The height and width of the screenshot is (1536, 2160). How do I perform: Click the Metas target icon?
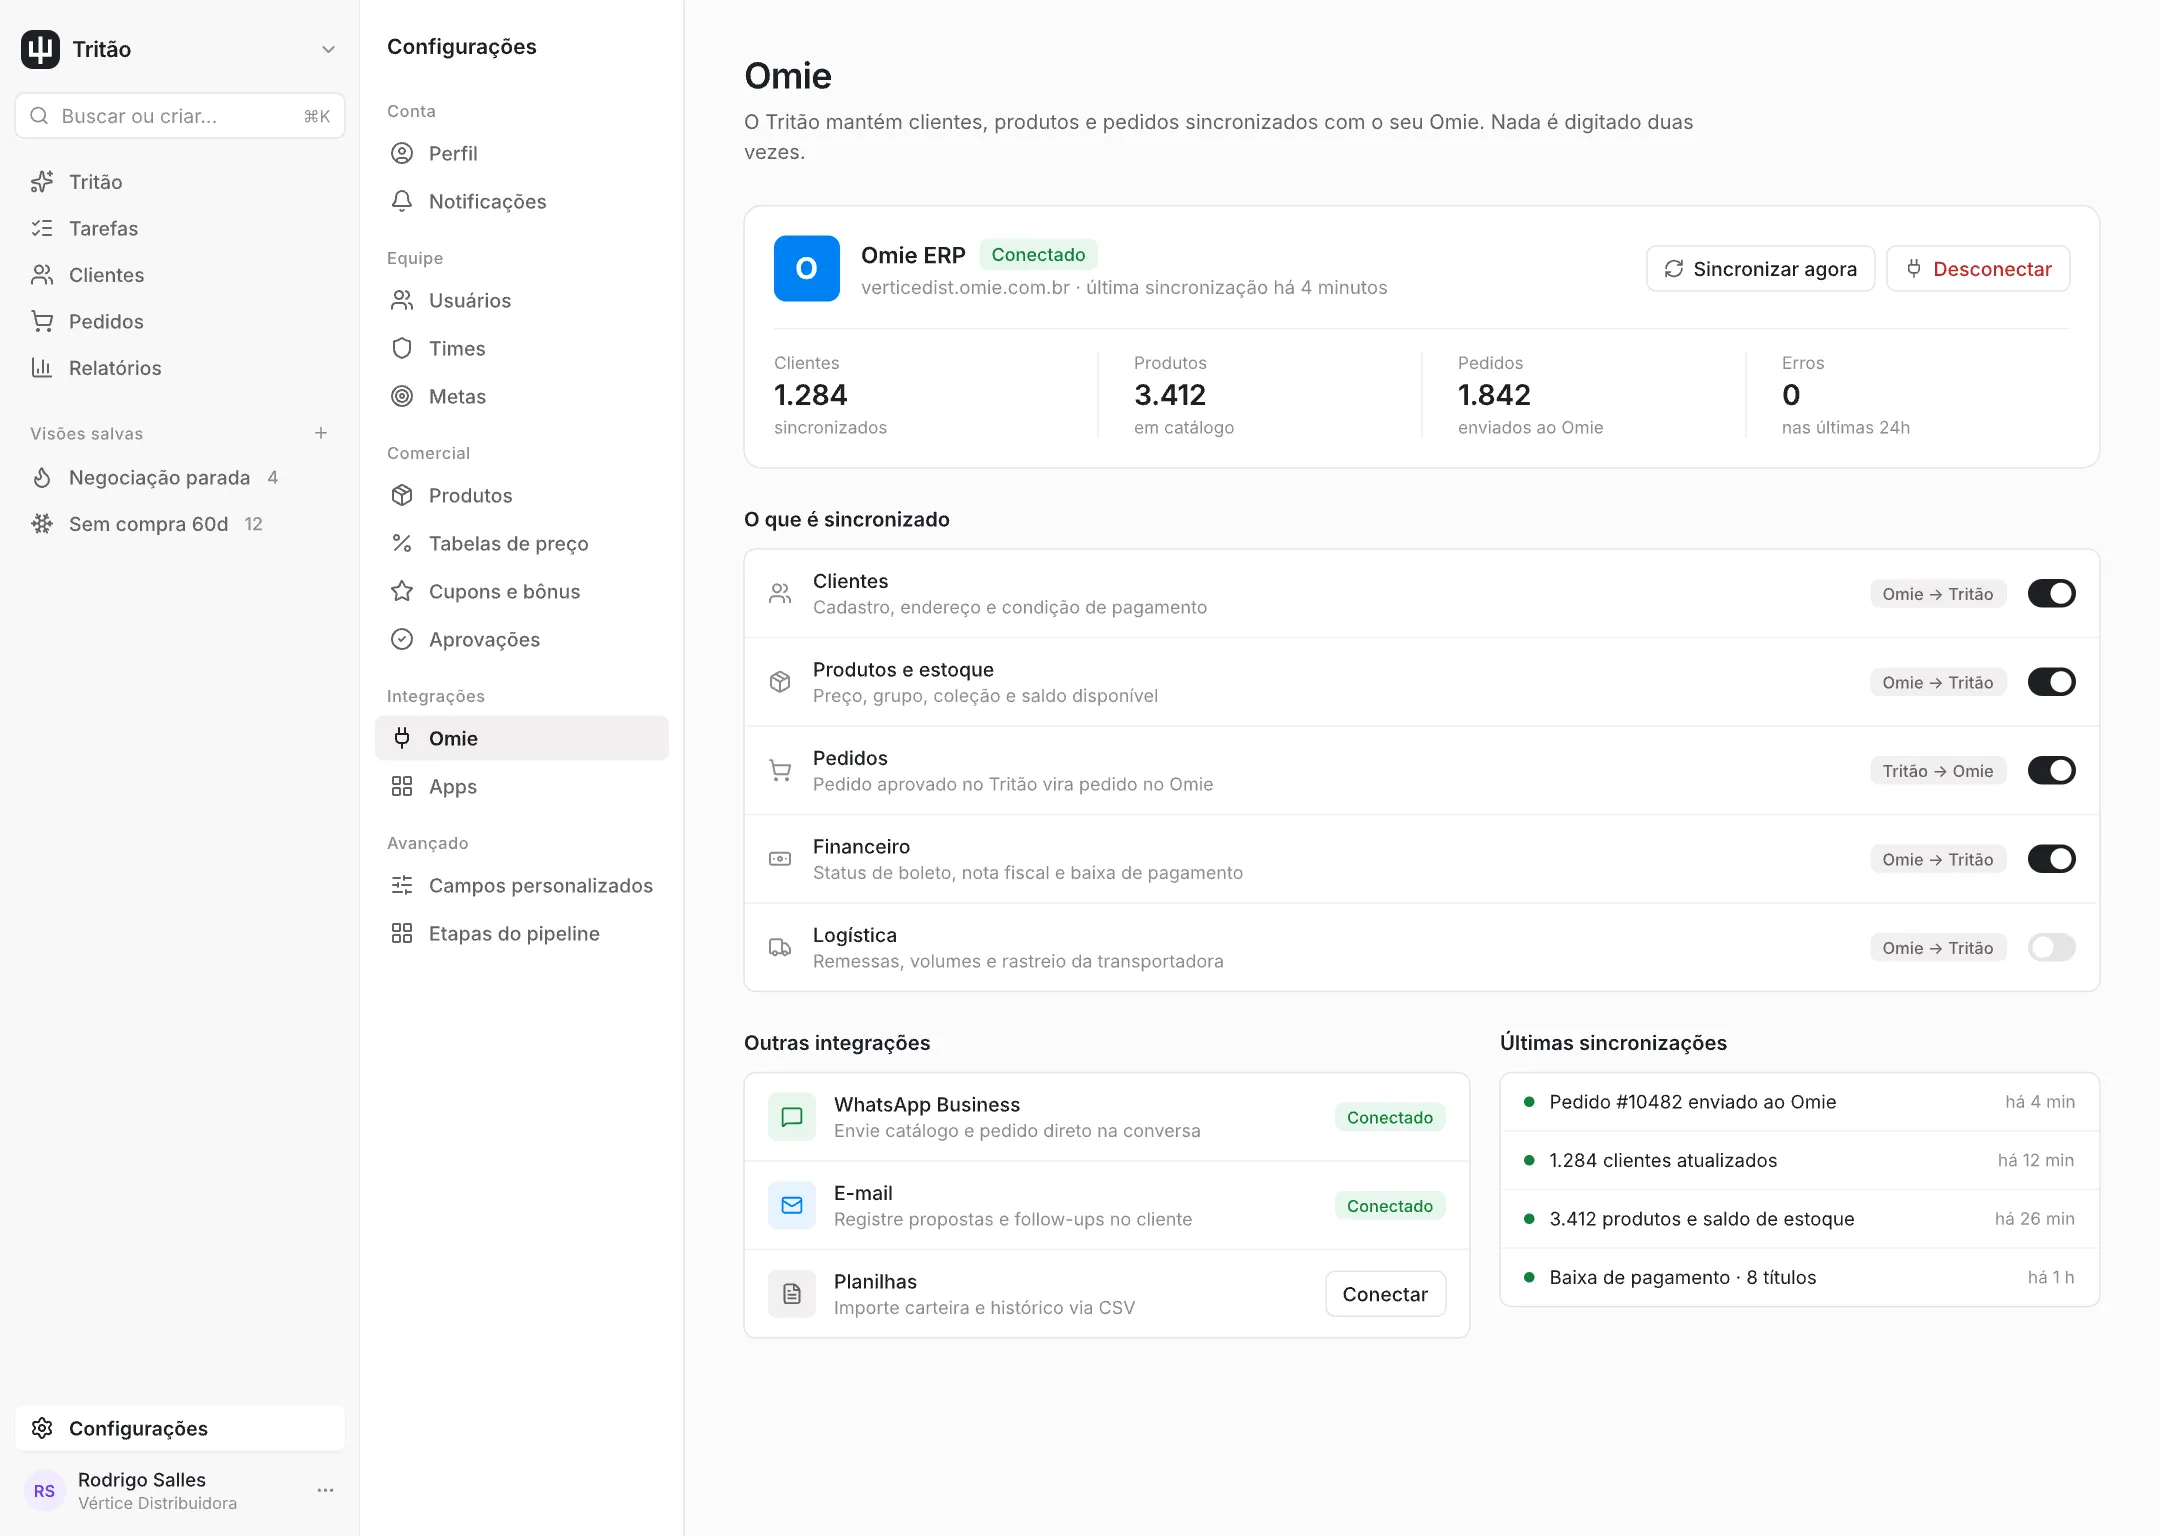[402, 396]
